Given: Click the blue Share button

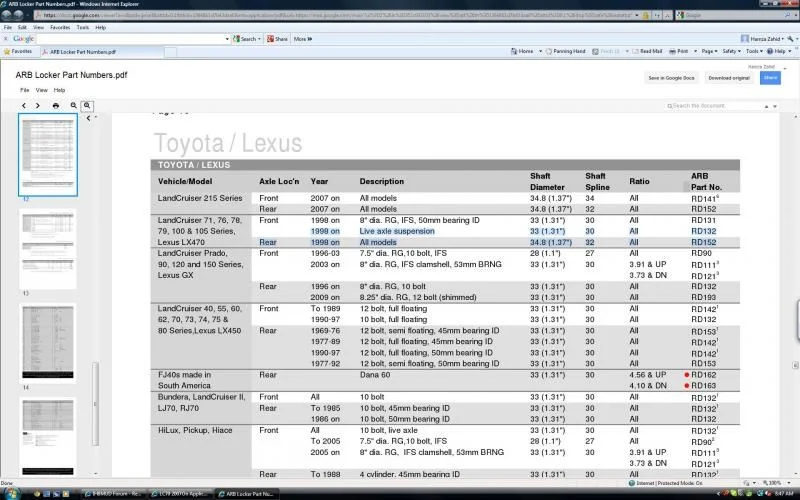Looking at the screenshot, I should coord(770,78).
